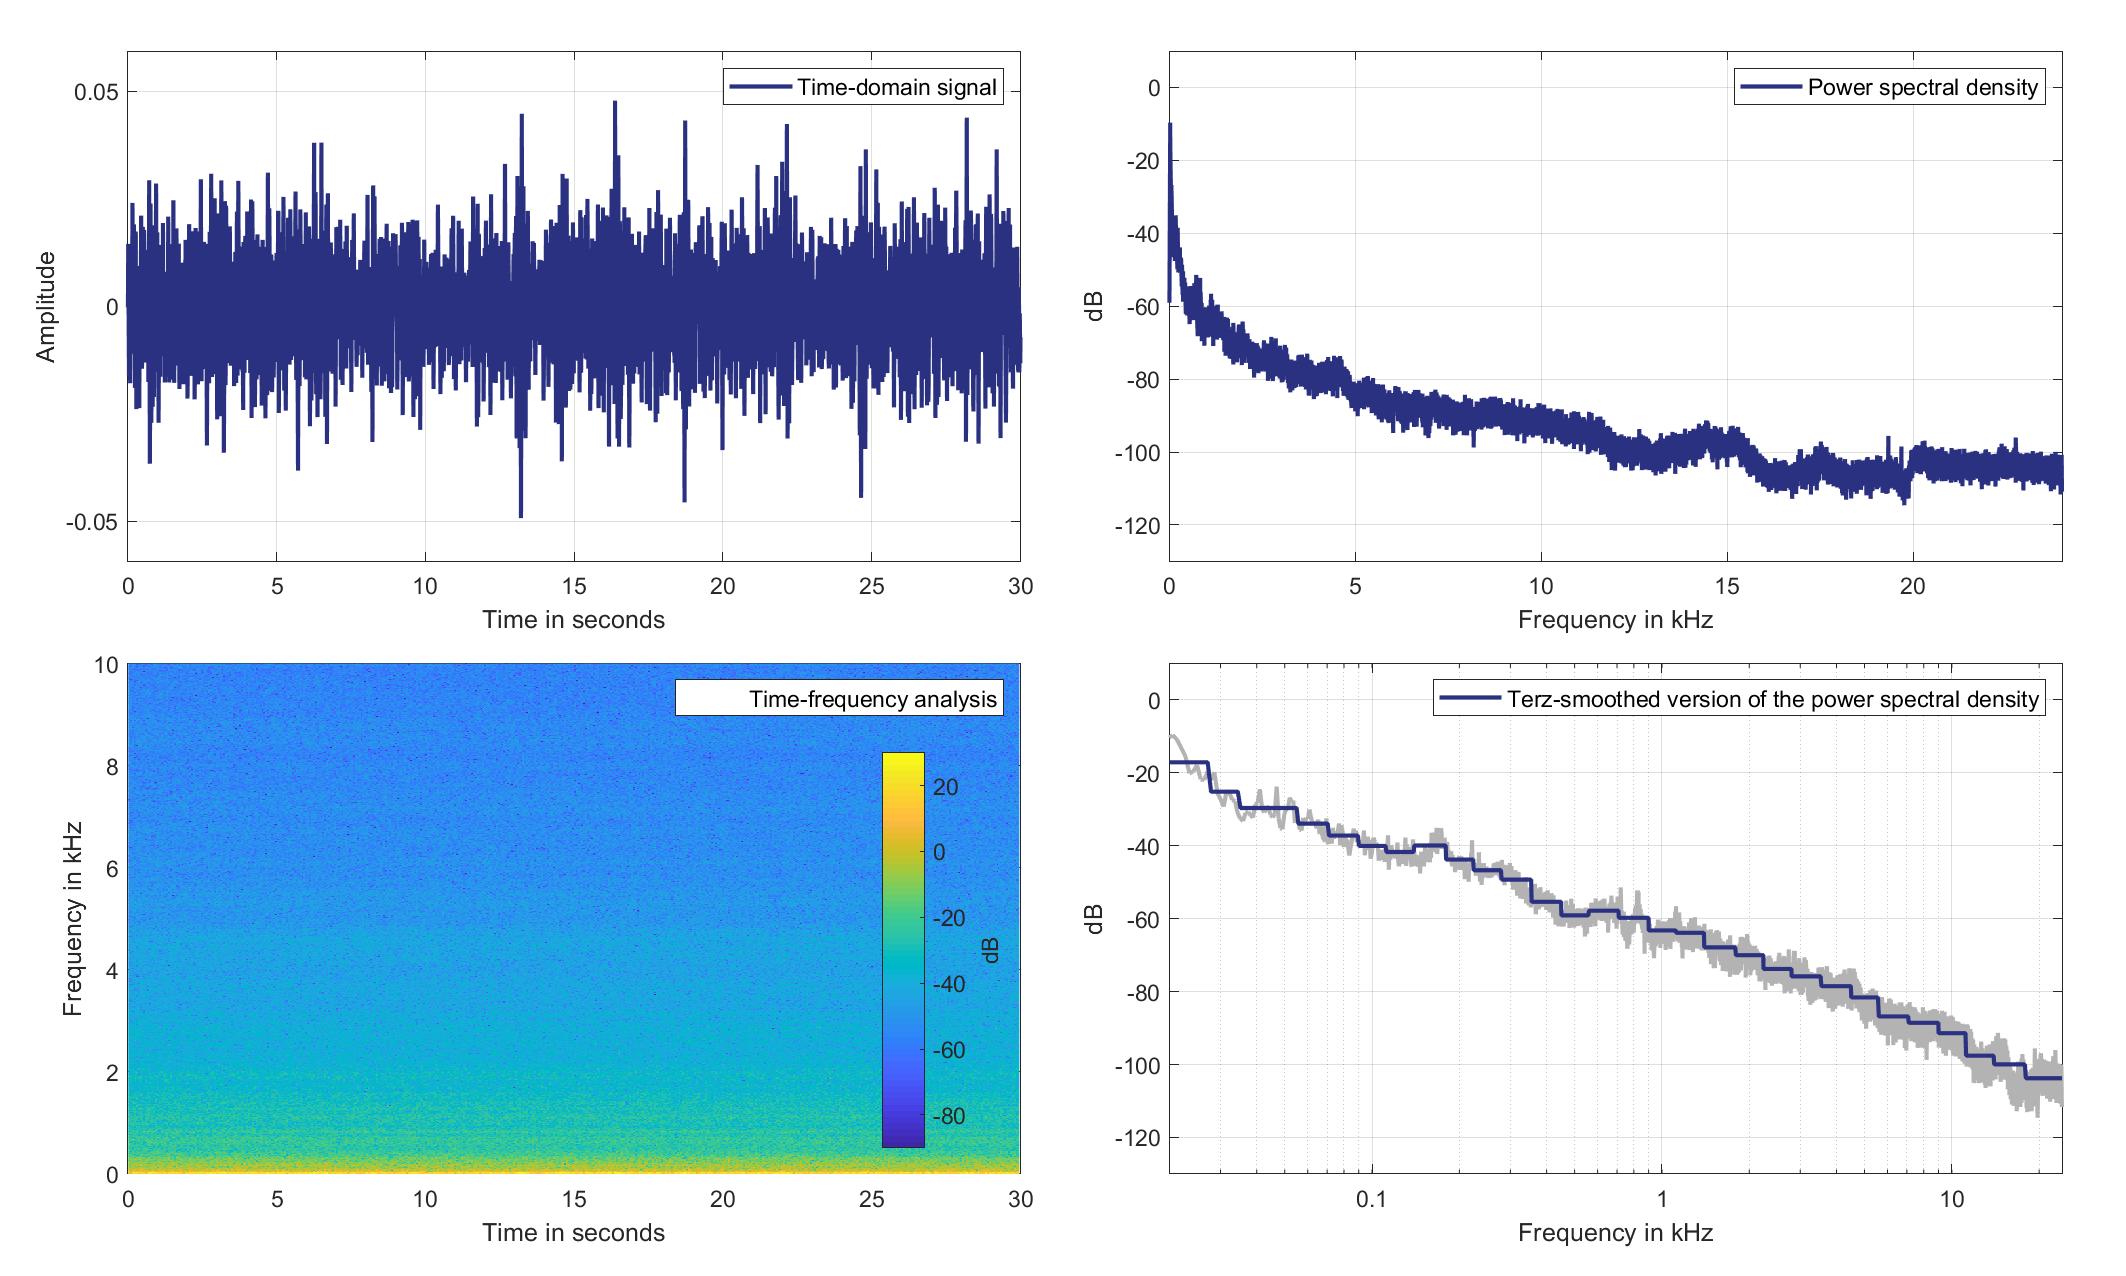The height and width of the screenshot is (1276, 2126).
Task: Click the Frequency in kHz label under the PSD plot
Action: (1615, 620)
